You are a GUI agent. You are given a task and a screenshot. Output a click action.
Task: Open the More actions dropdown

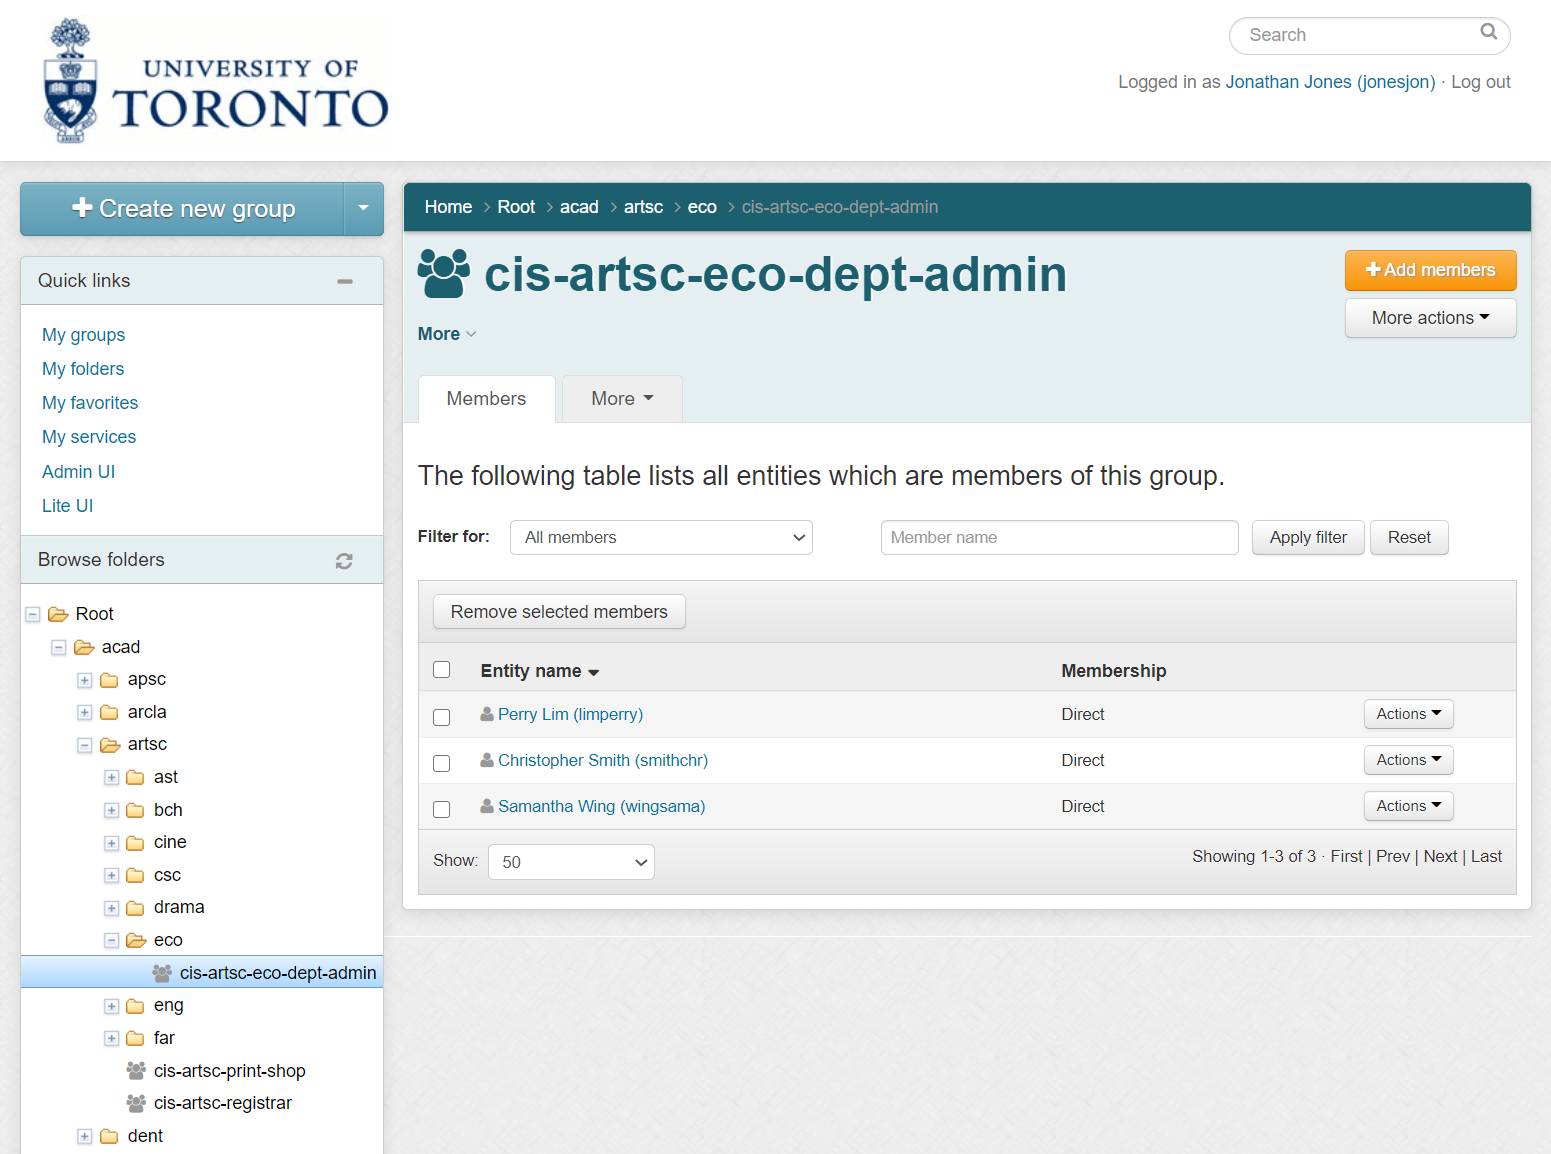(x=1430, y=318)
